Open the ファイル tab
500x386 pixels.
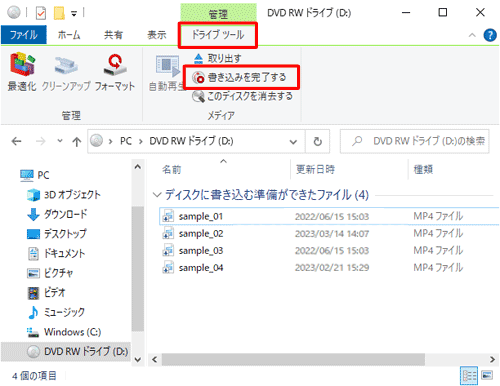tap(23, 35)
